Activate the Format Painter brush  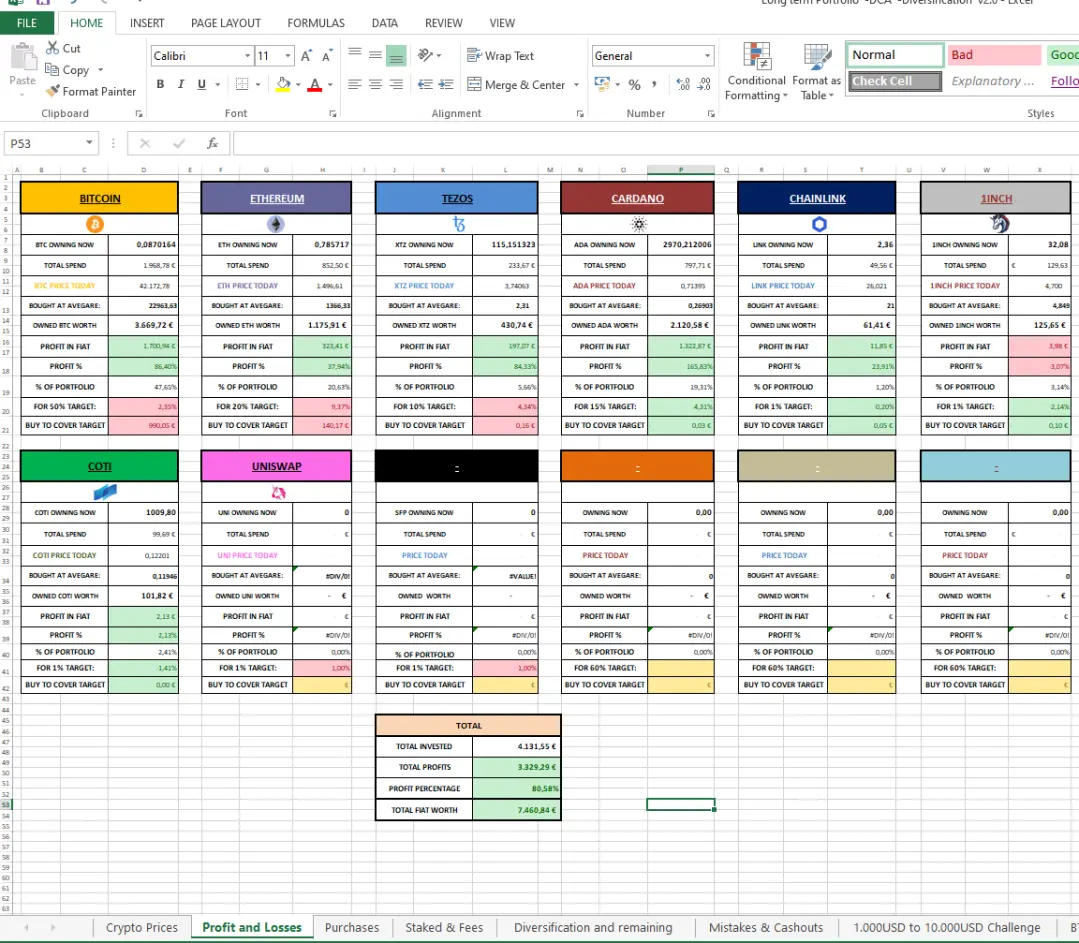point(52,91)
